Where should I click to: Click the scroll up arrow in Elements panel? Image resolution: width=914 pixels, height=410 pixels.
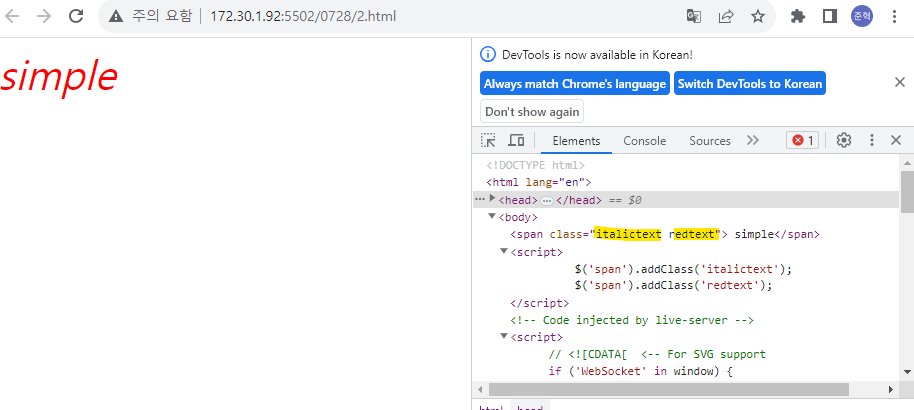point(907,164)
